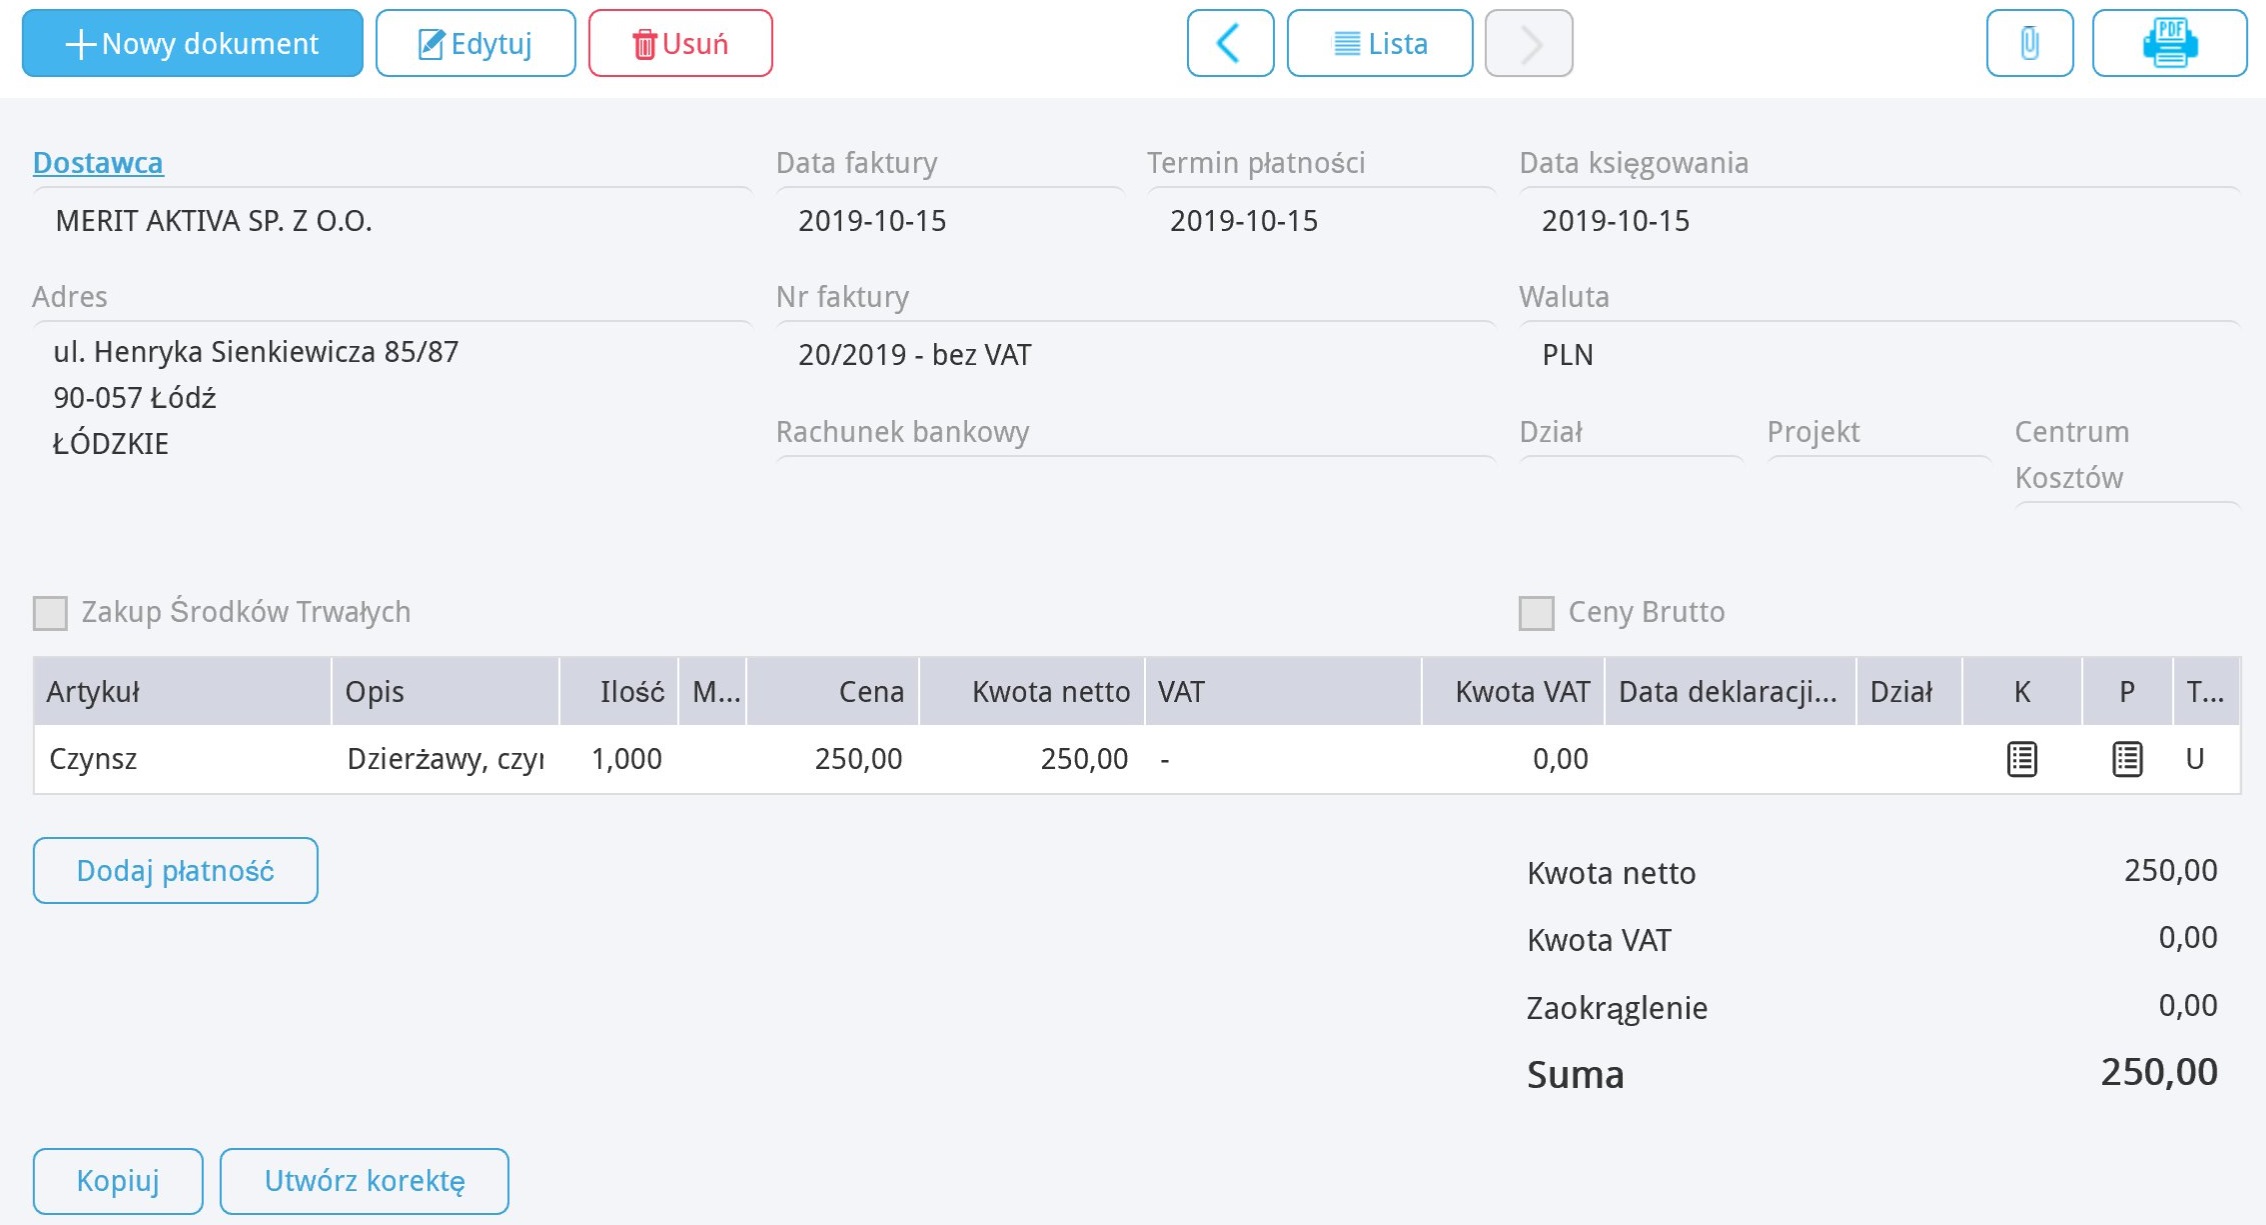Open the Dostawca supplier link
Screen dimensions: 2266x1225
pos(98,162)
